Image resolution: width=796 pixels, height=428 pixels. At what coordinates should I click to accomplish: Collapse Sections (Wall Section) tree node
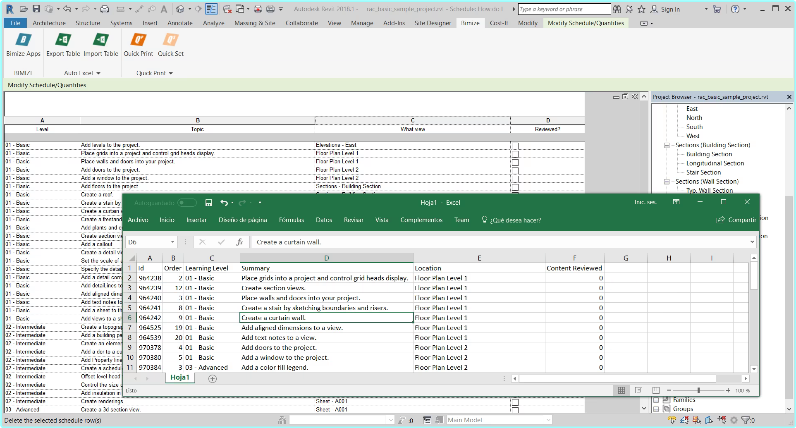[x=667, y=182]
